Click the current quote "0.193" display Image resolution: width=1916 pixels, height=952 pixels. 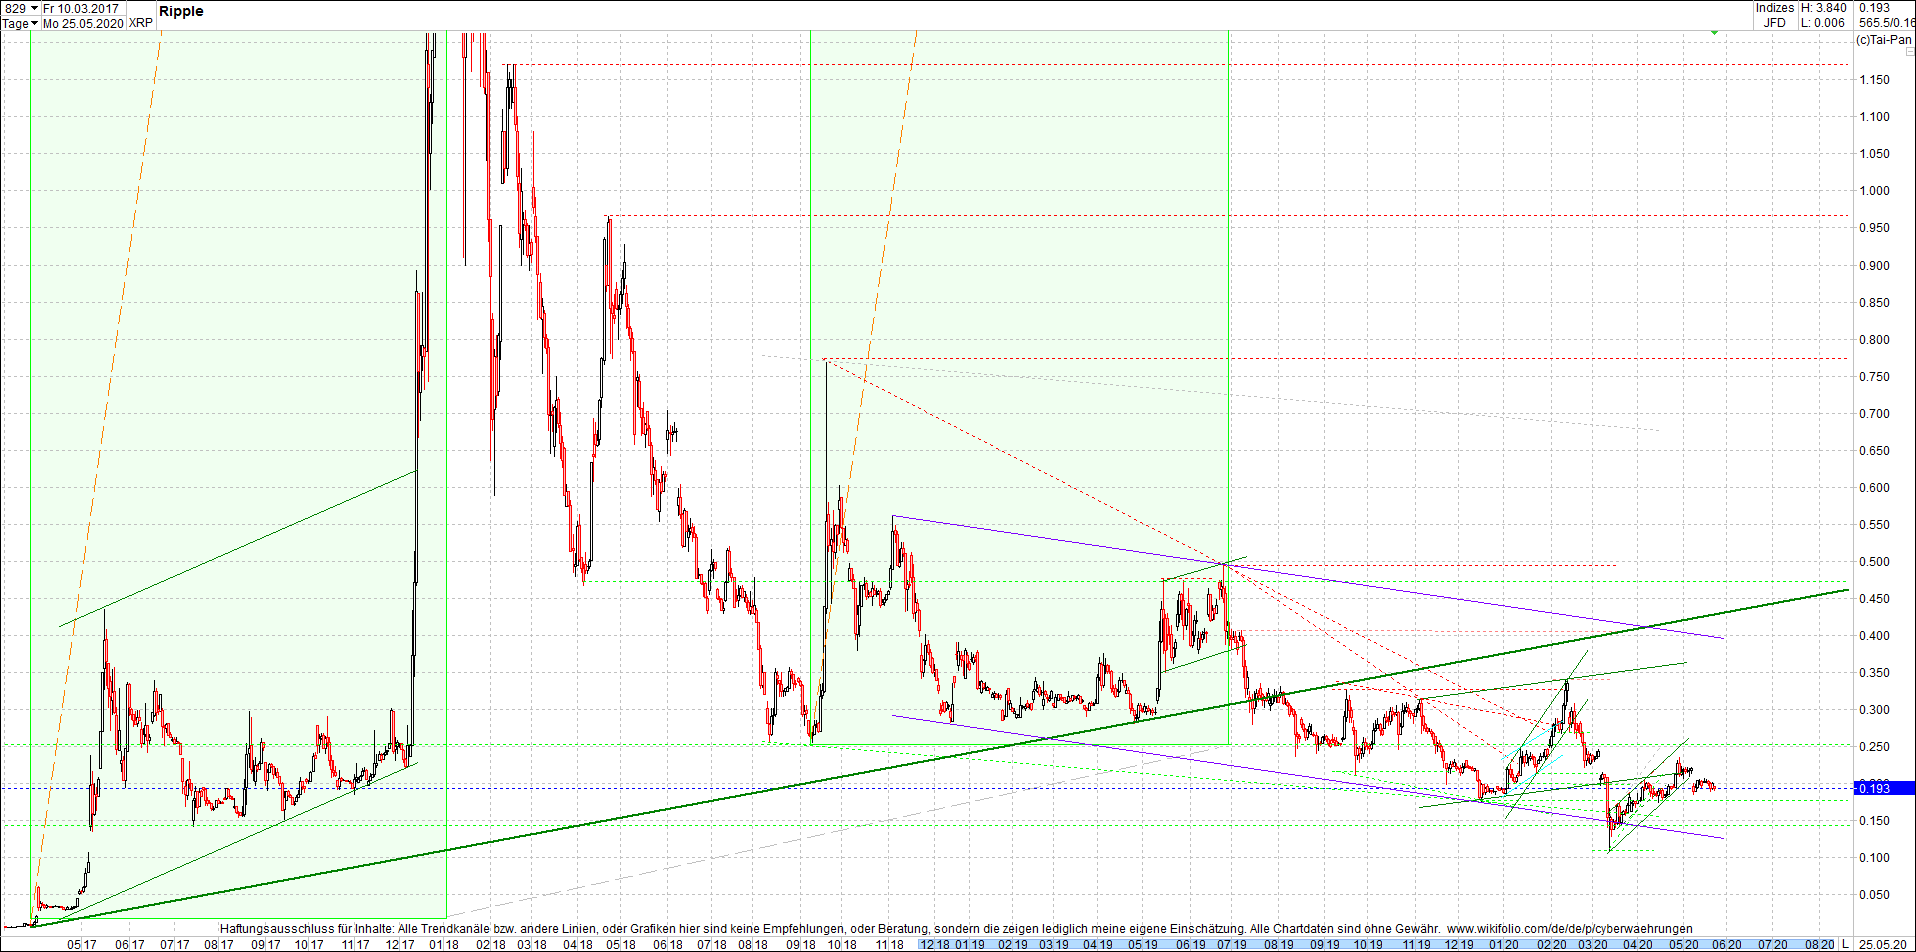pos(1875,7)
